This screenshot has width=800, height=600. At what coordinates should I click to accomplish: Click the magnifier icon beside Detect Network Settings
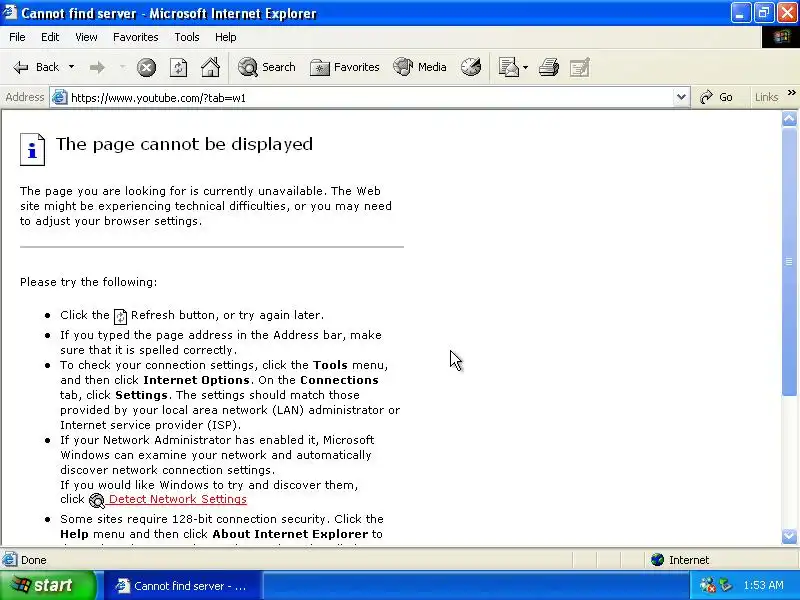click(x=96, y=500)
